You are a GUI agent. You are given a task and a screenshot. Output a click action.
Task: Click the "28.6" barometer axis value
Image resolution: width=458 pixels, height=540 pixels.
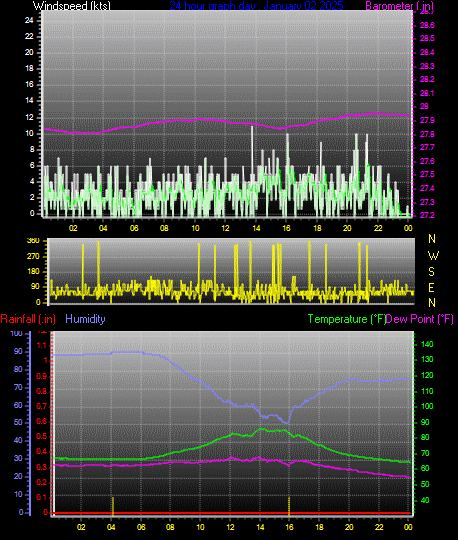click(x=427, y=25)
